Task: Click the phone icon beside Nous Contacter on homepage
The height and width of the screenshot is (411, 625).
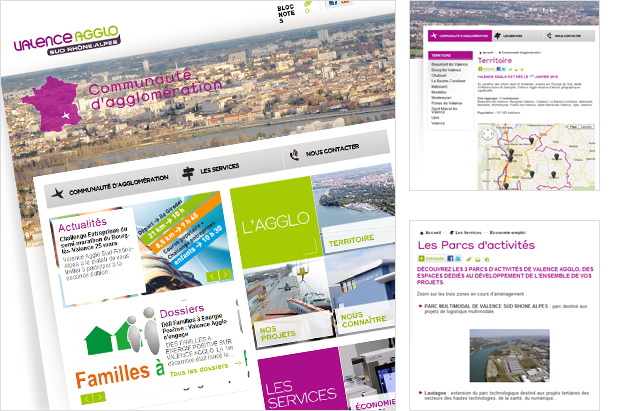Action: [294, 155]
